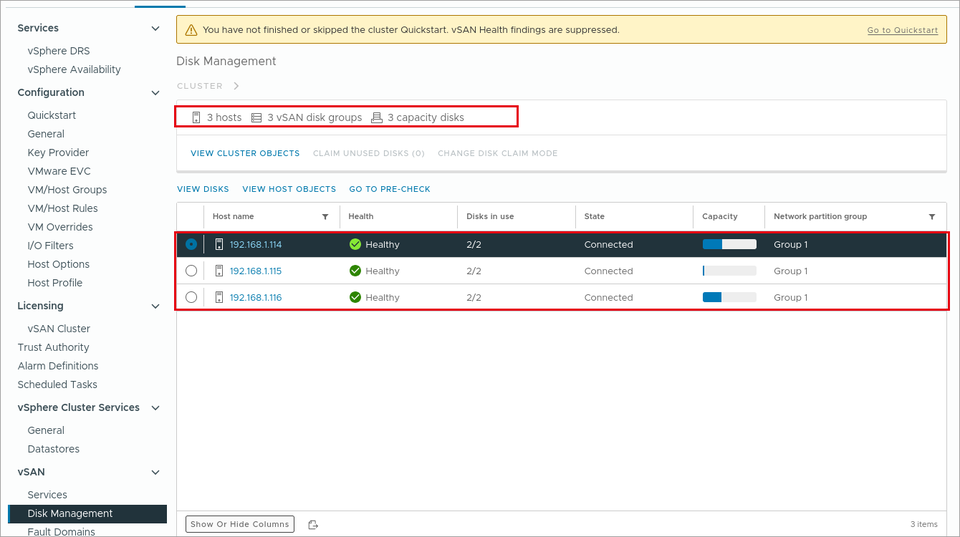Select the radio button for host 192.168.1.116

tap(191, 297)
